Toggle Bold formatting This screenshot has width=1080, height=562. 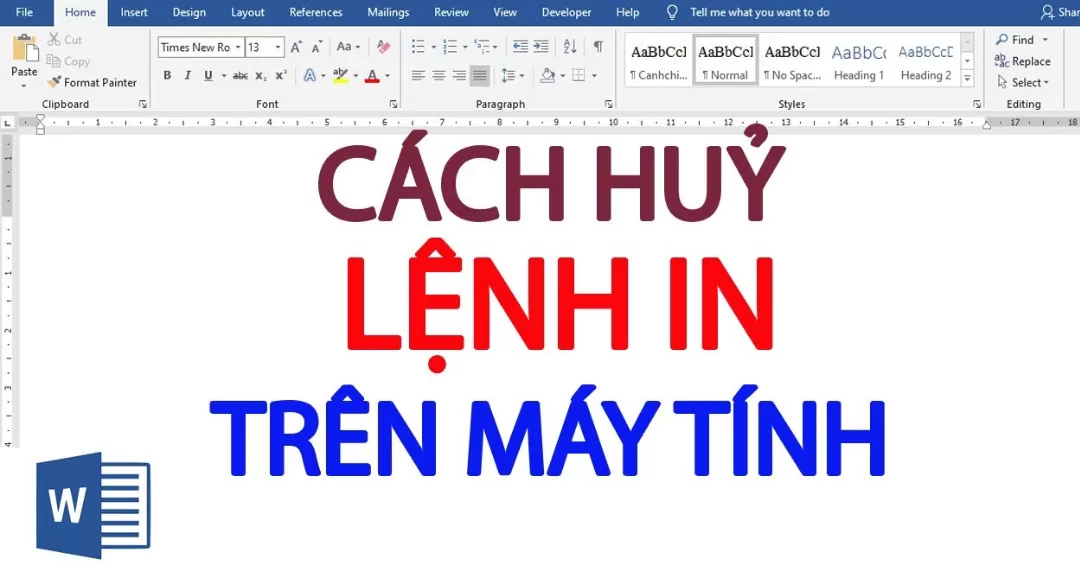coord(166,76)
